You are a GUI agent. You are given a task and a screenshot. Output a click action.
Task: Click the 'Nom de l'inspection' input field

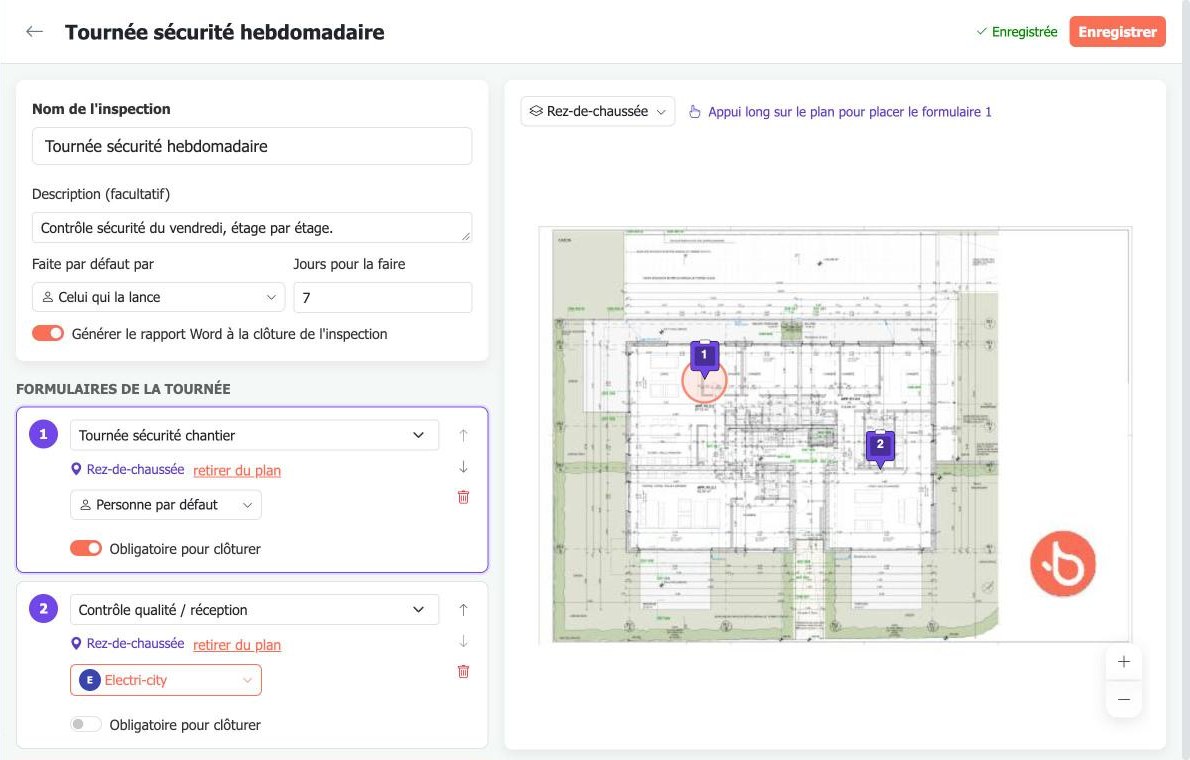252,146
